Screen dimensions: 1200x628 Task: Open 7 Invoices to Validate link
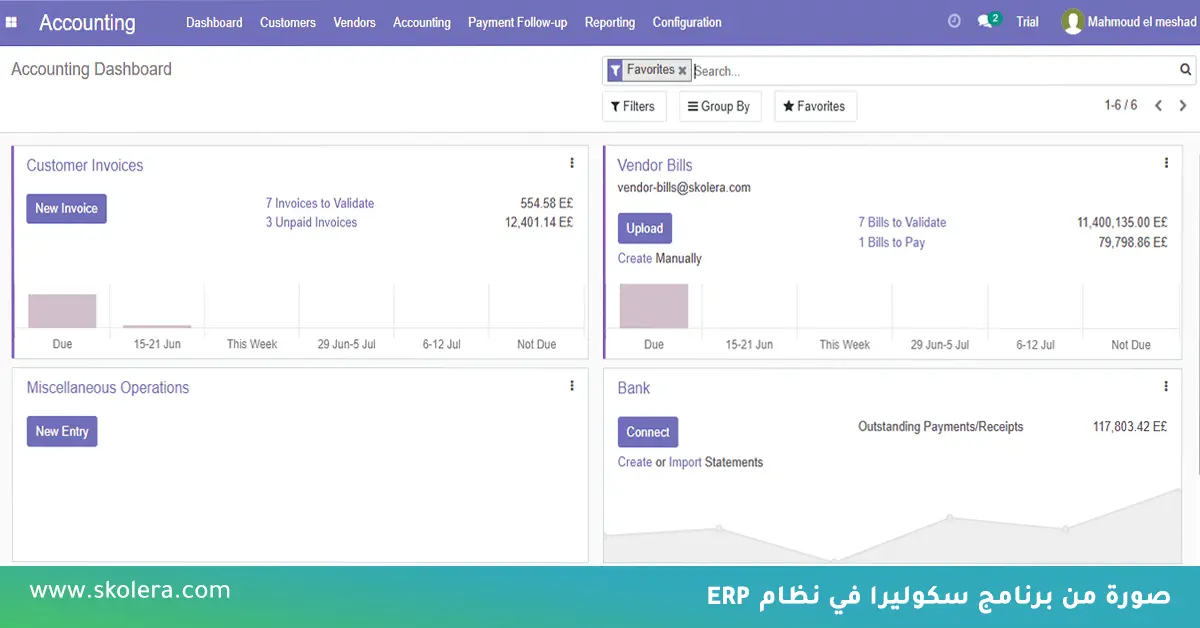[319, 203]
